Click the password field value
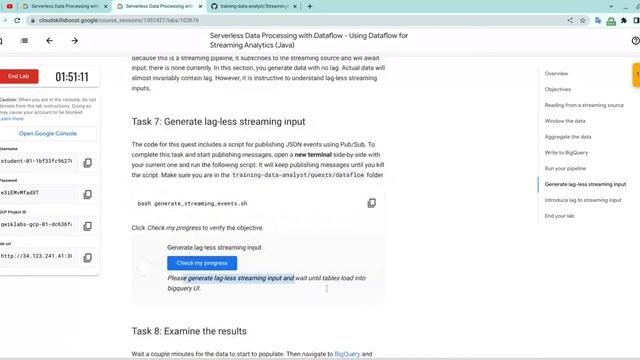 [38, 193]
